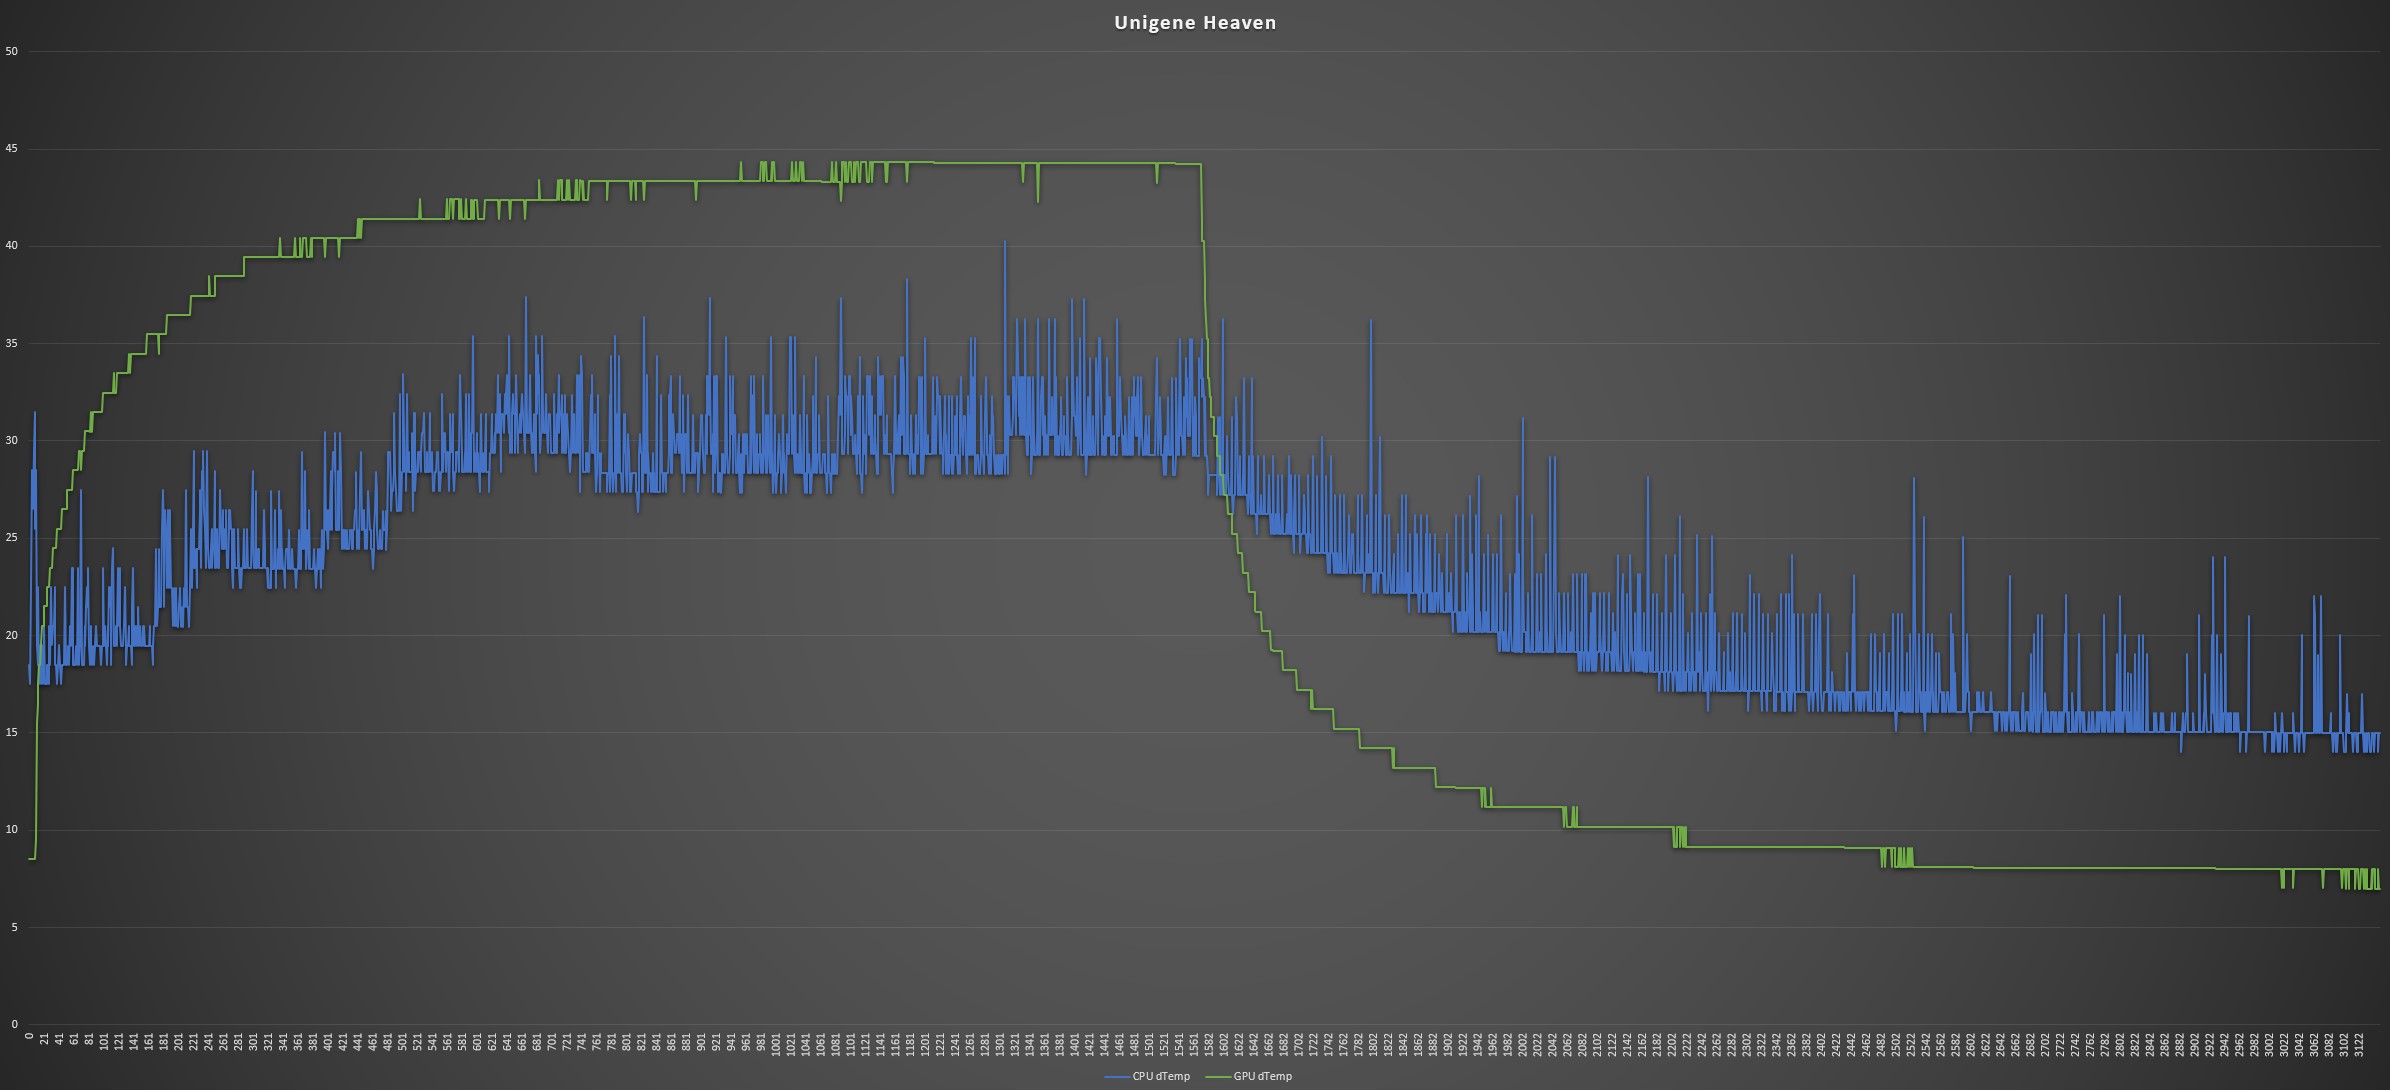The height and width of the screenshot is (1090, 2390).
Task: Click the 20 label on vertical axis
Action: click(x=12, y=635)
